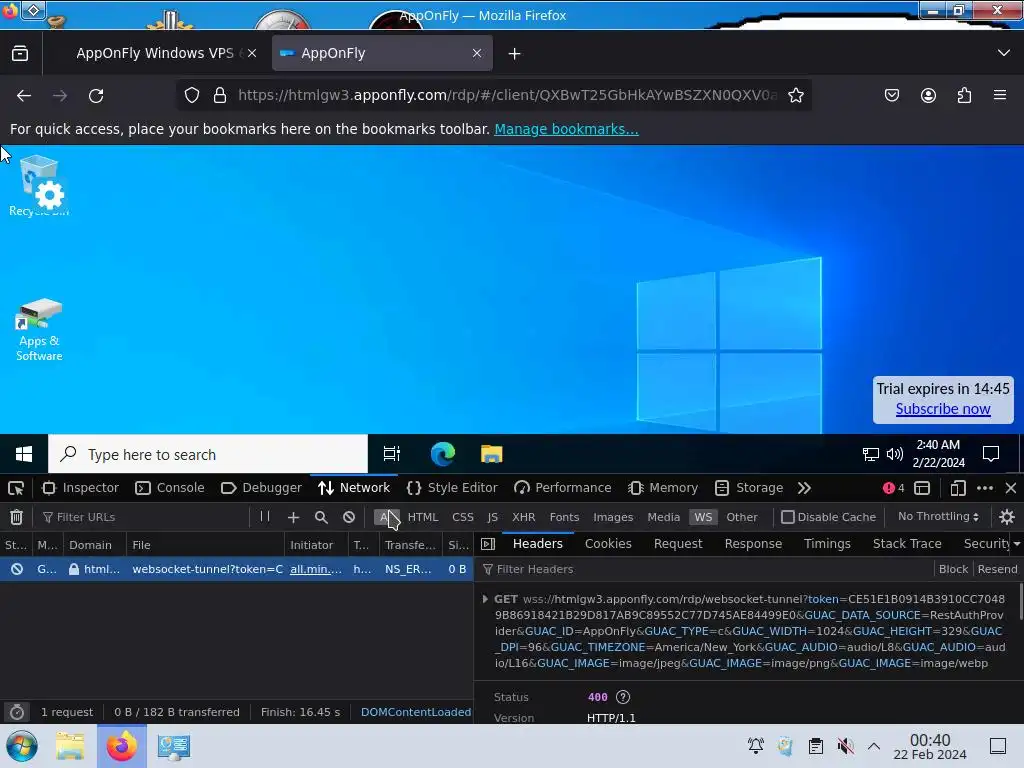Toggle Responsive Design Mode icon

click(957, 488)
